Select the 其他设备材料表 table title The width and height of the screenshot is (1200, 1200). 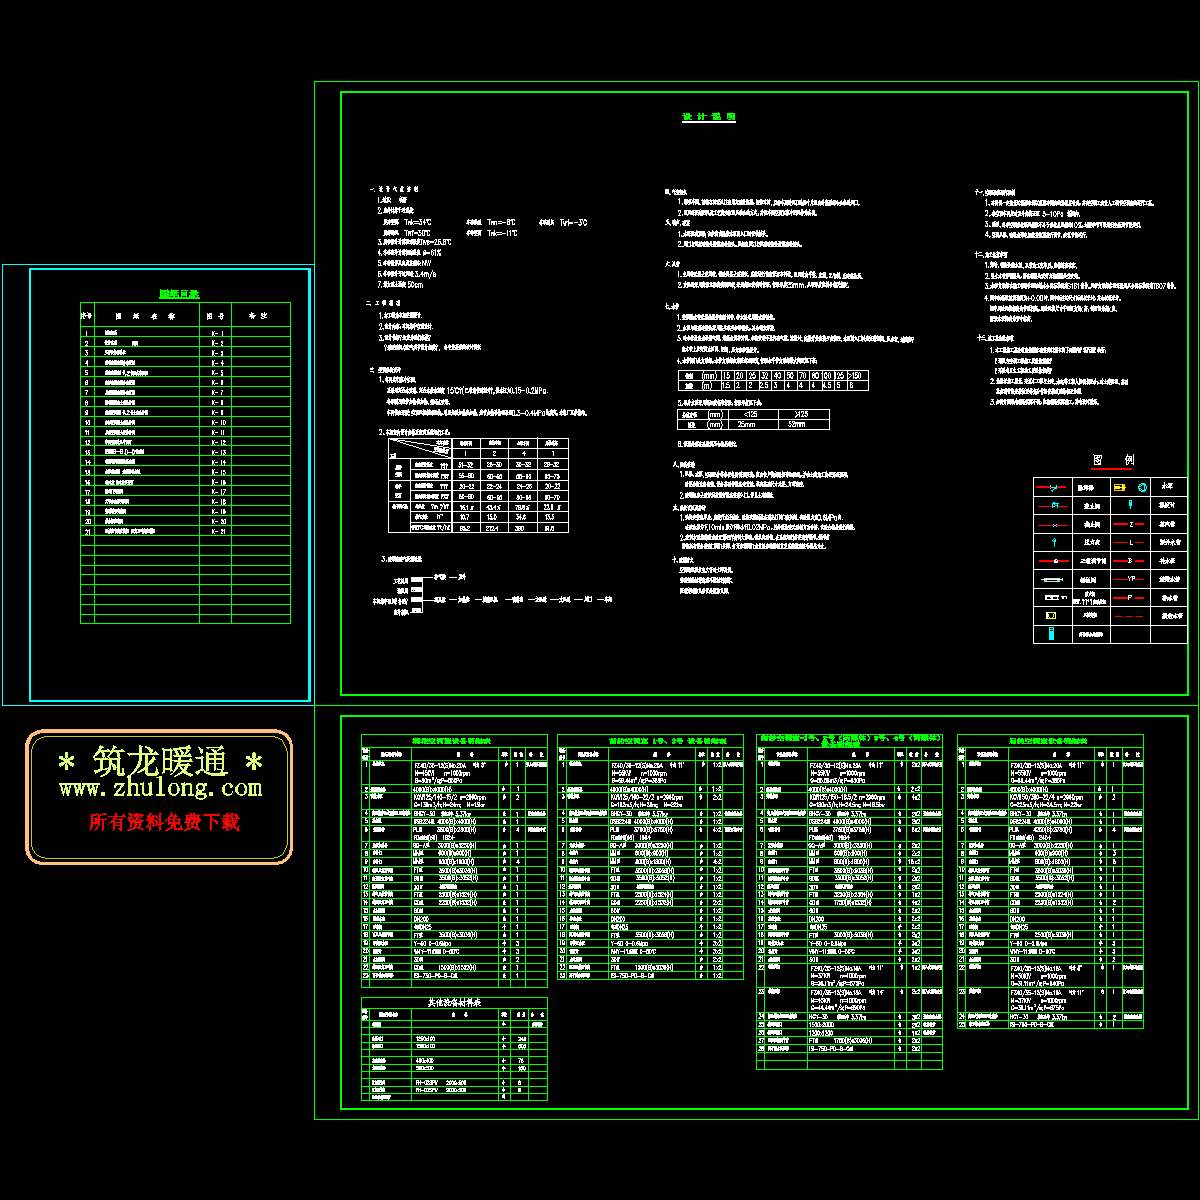pyautogui.click(x=453, y=1002)
